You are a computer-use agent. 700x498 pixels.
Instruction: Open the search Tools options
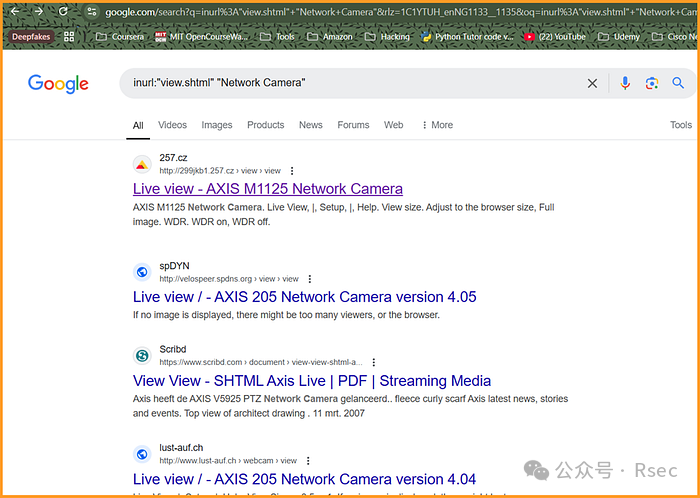coord(680,125)
